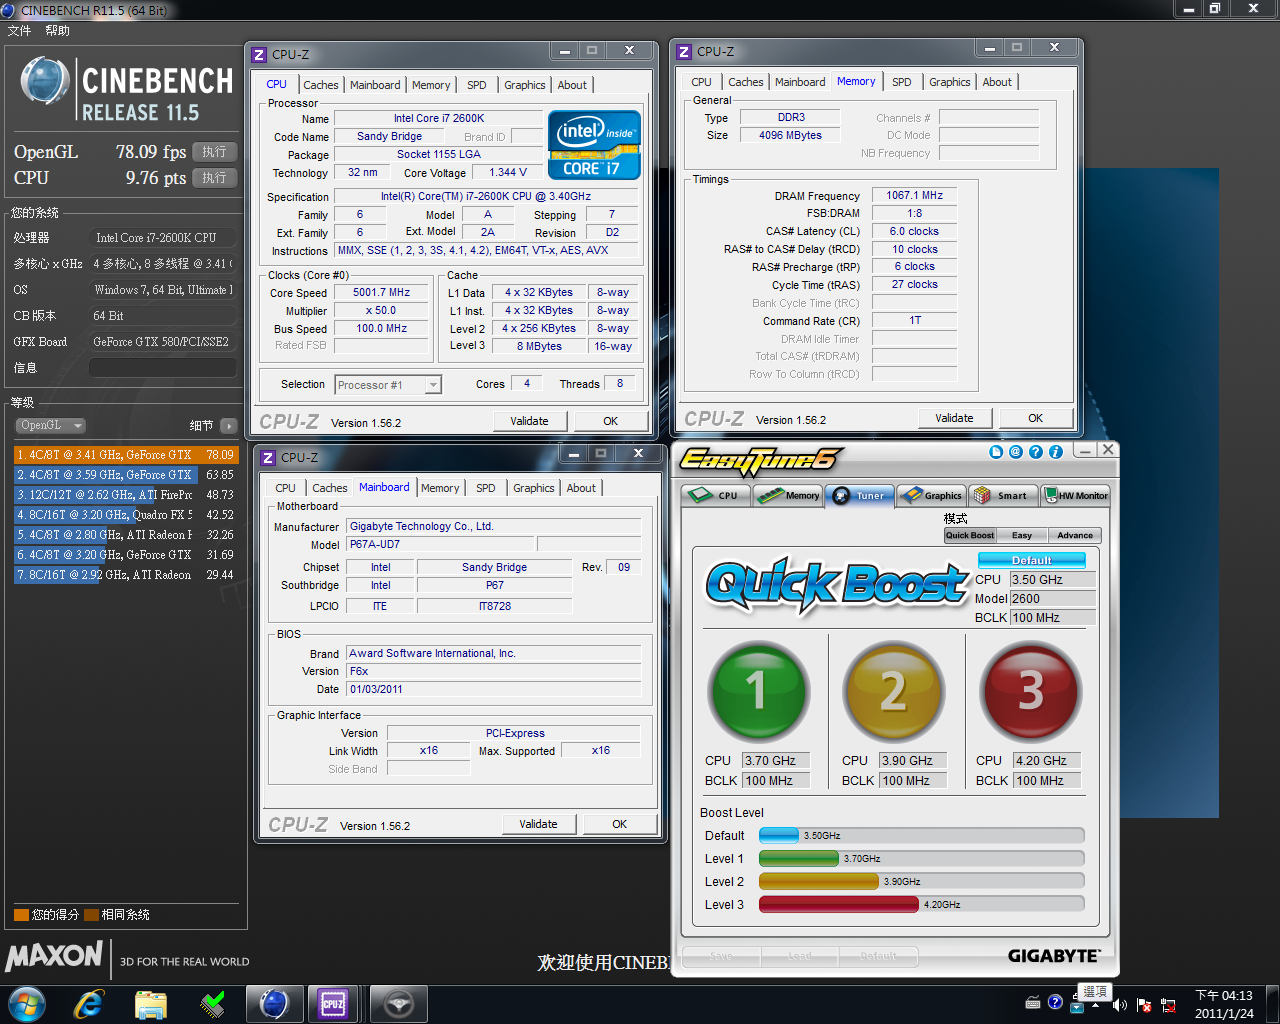Image resolution: width=1280 pixels, height=1024 pixels.
Task: Click DRAM Frequency value 1067.1 MHz
Action: tap(914, 196)
